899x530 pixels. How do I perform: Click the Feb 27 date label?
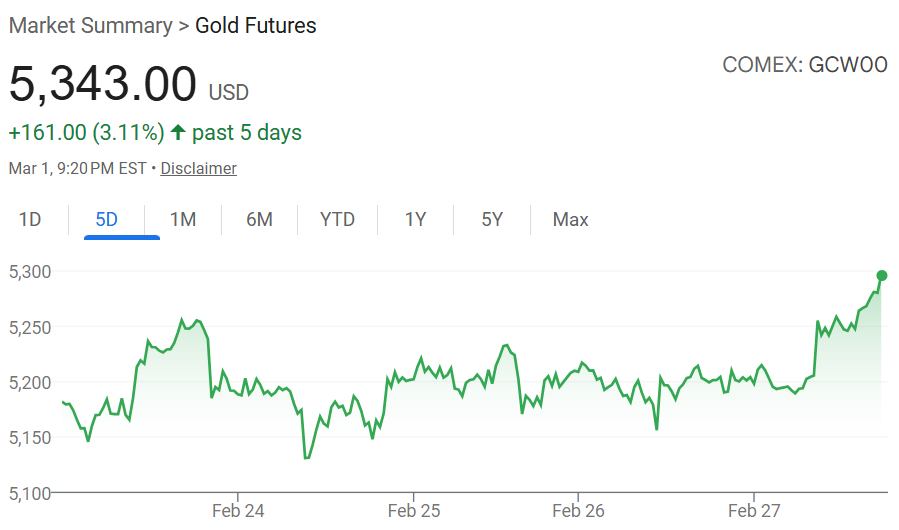(x=754, y=511)
